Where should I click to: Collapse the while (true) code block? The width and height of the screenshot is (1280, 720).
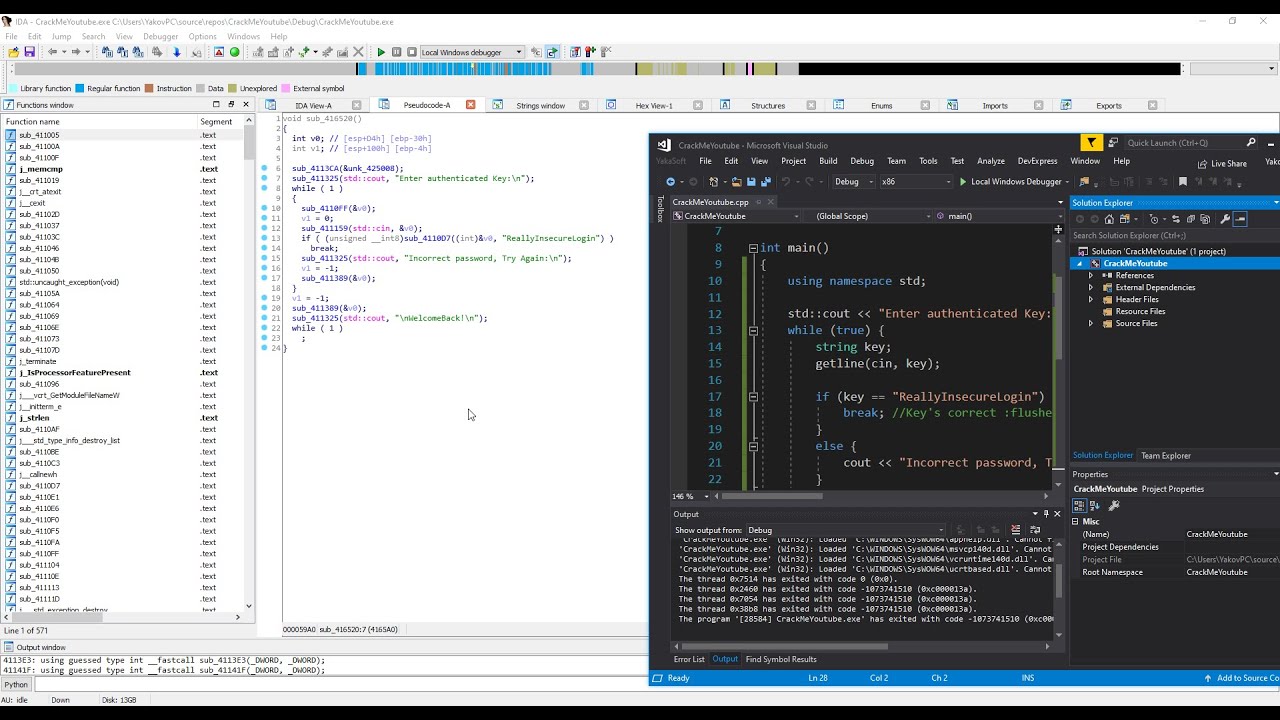pyautogui.click(x=752, y=330)
